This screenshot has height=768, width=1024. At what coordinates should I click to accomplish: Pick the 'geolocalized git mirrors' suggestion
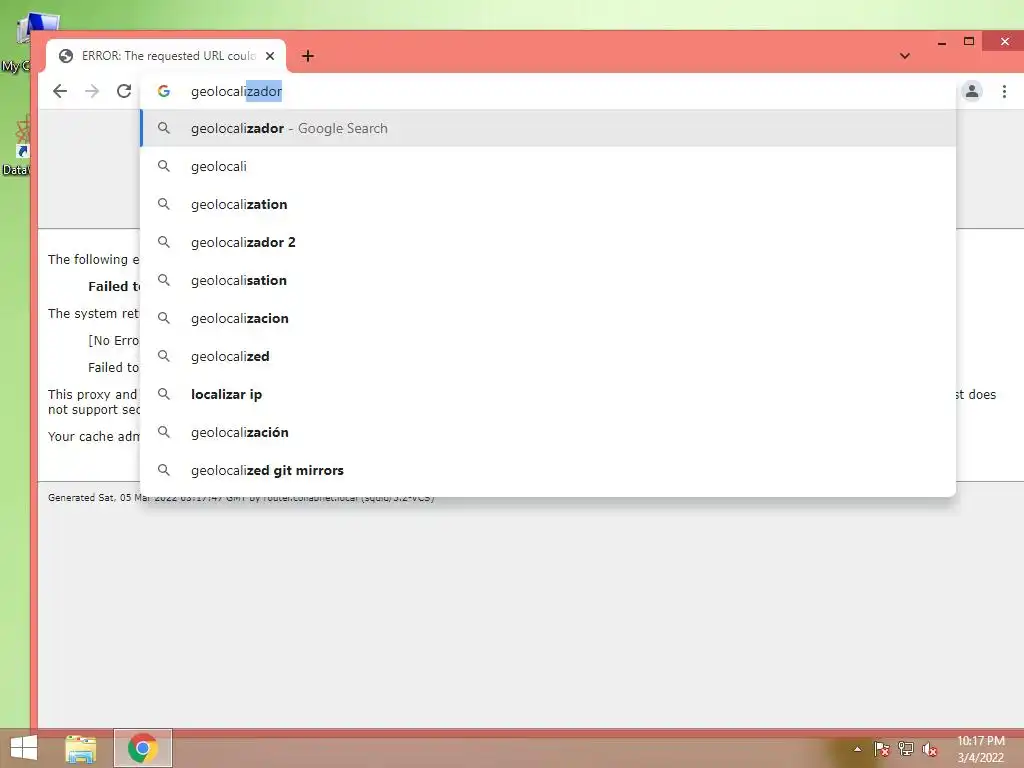(x=549, y=470)
